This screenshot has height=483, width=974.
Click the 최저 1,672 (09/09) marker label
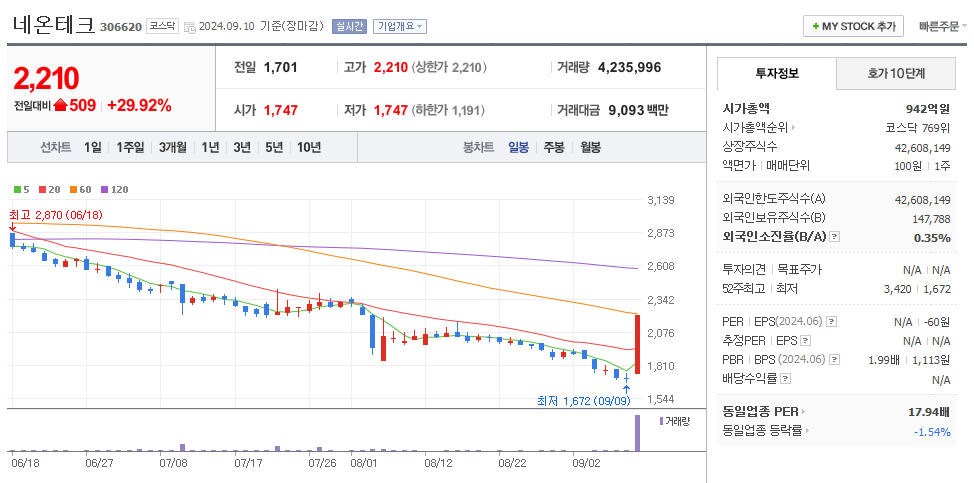584,401
